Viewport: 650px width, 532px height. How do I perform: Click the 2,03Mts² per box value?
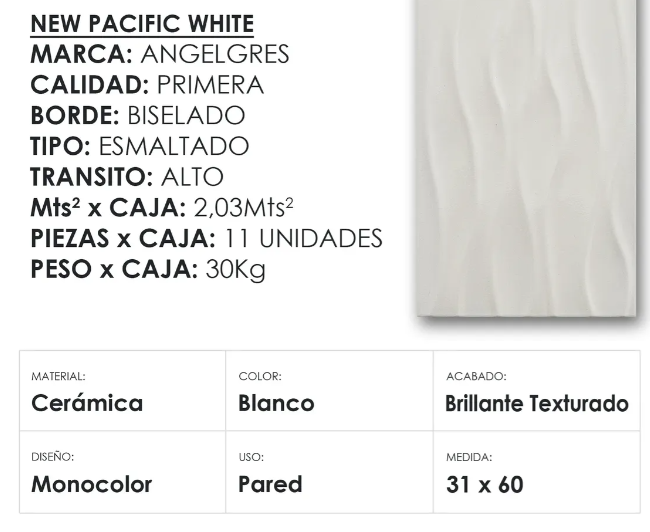[244, 207]
